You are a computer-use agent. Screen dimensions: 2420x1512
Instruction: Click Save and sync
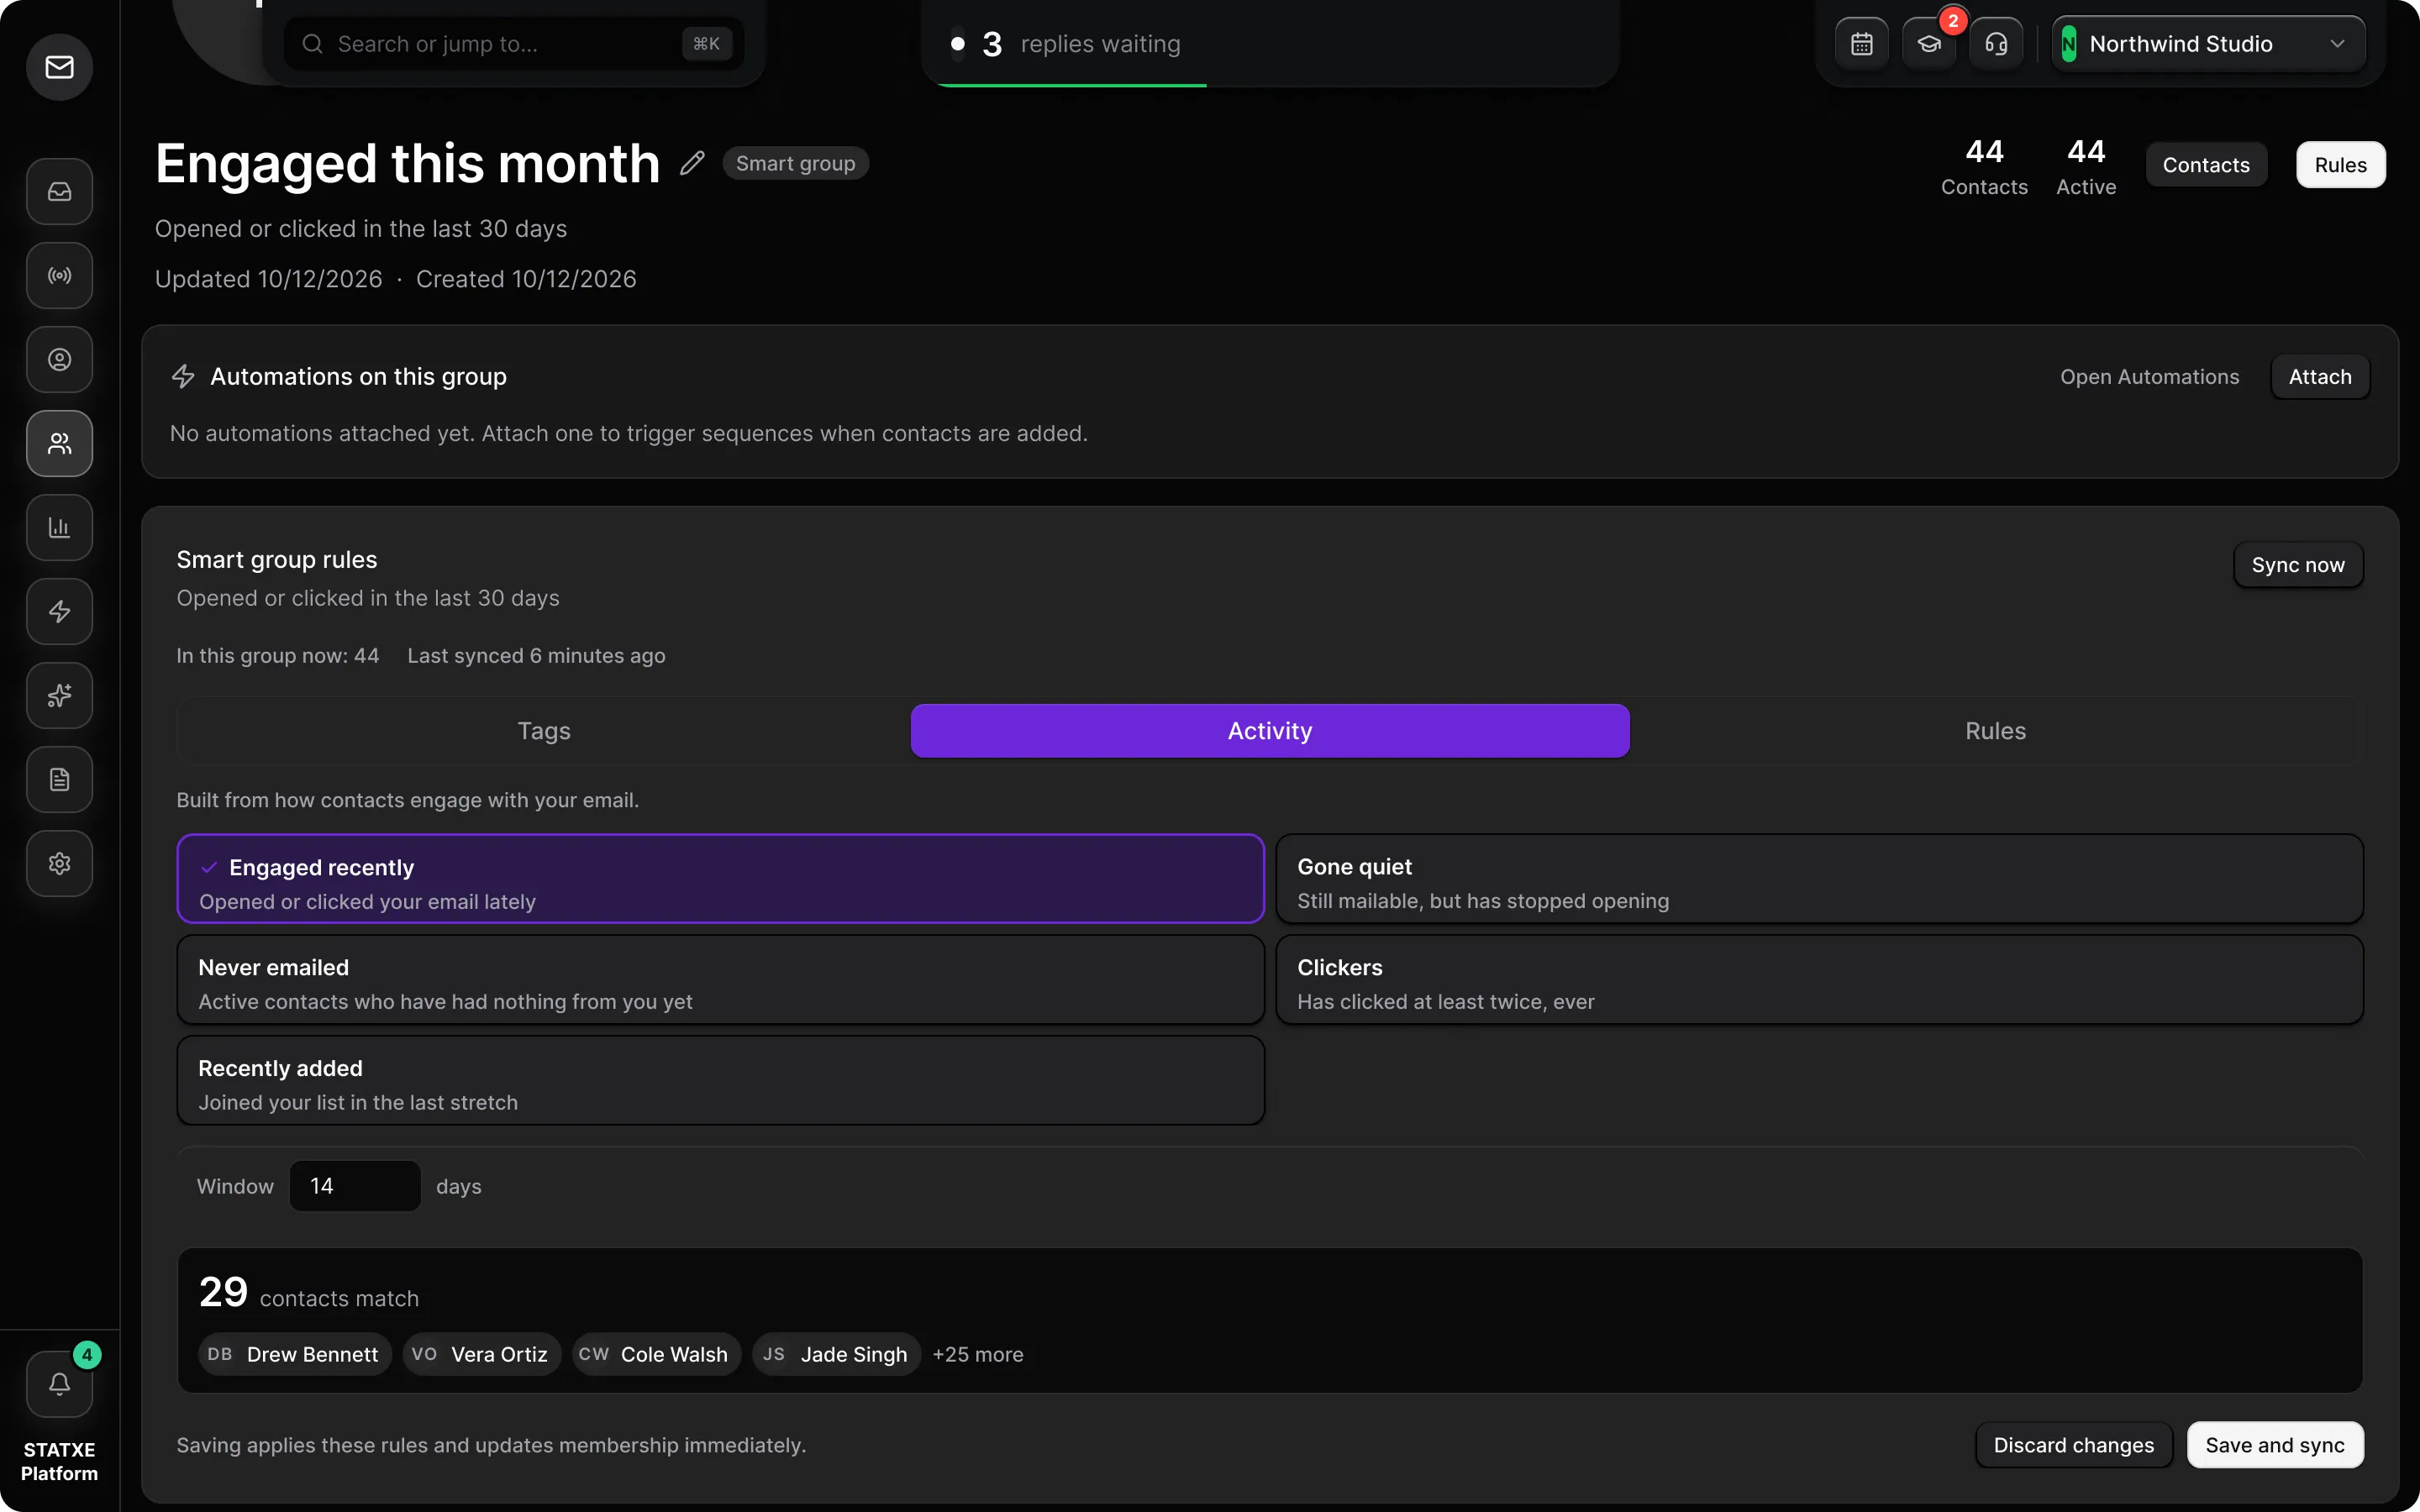pyautogui.click(x=2275, y=1445)
